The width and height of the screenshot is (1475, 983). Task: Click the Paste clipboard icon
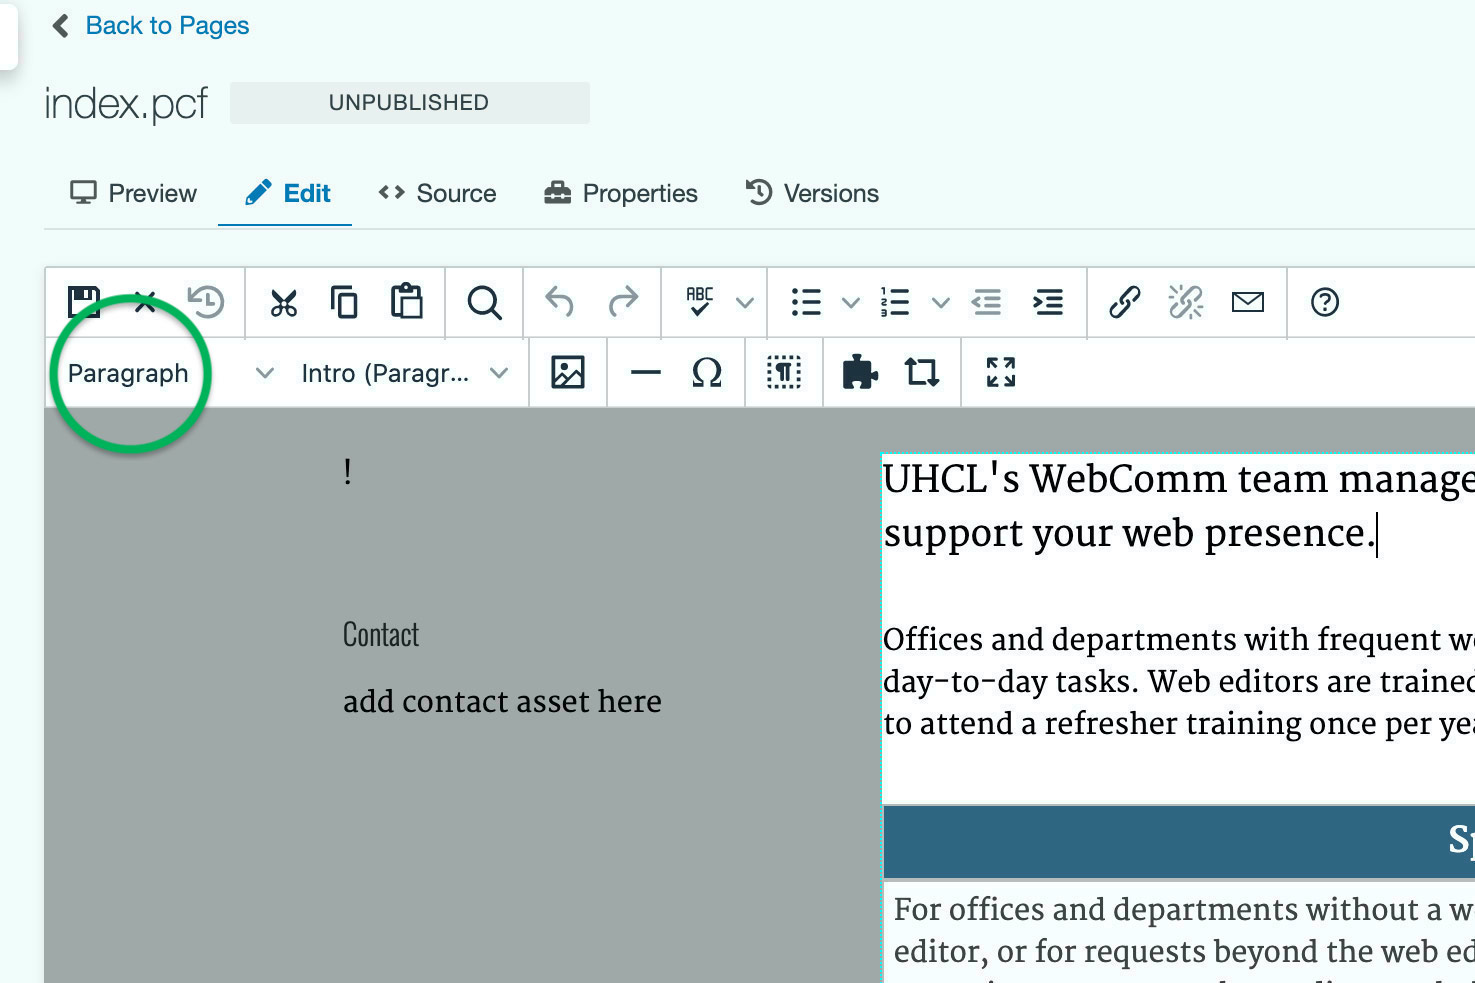pyautogui.click(x=407, y=302)
